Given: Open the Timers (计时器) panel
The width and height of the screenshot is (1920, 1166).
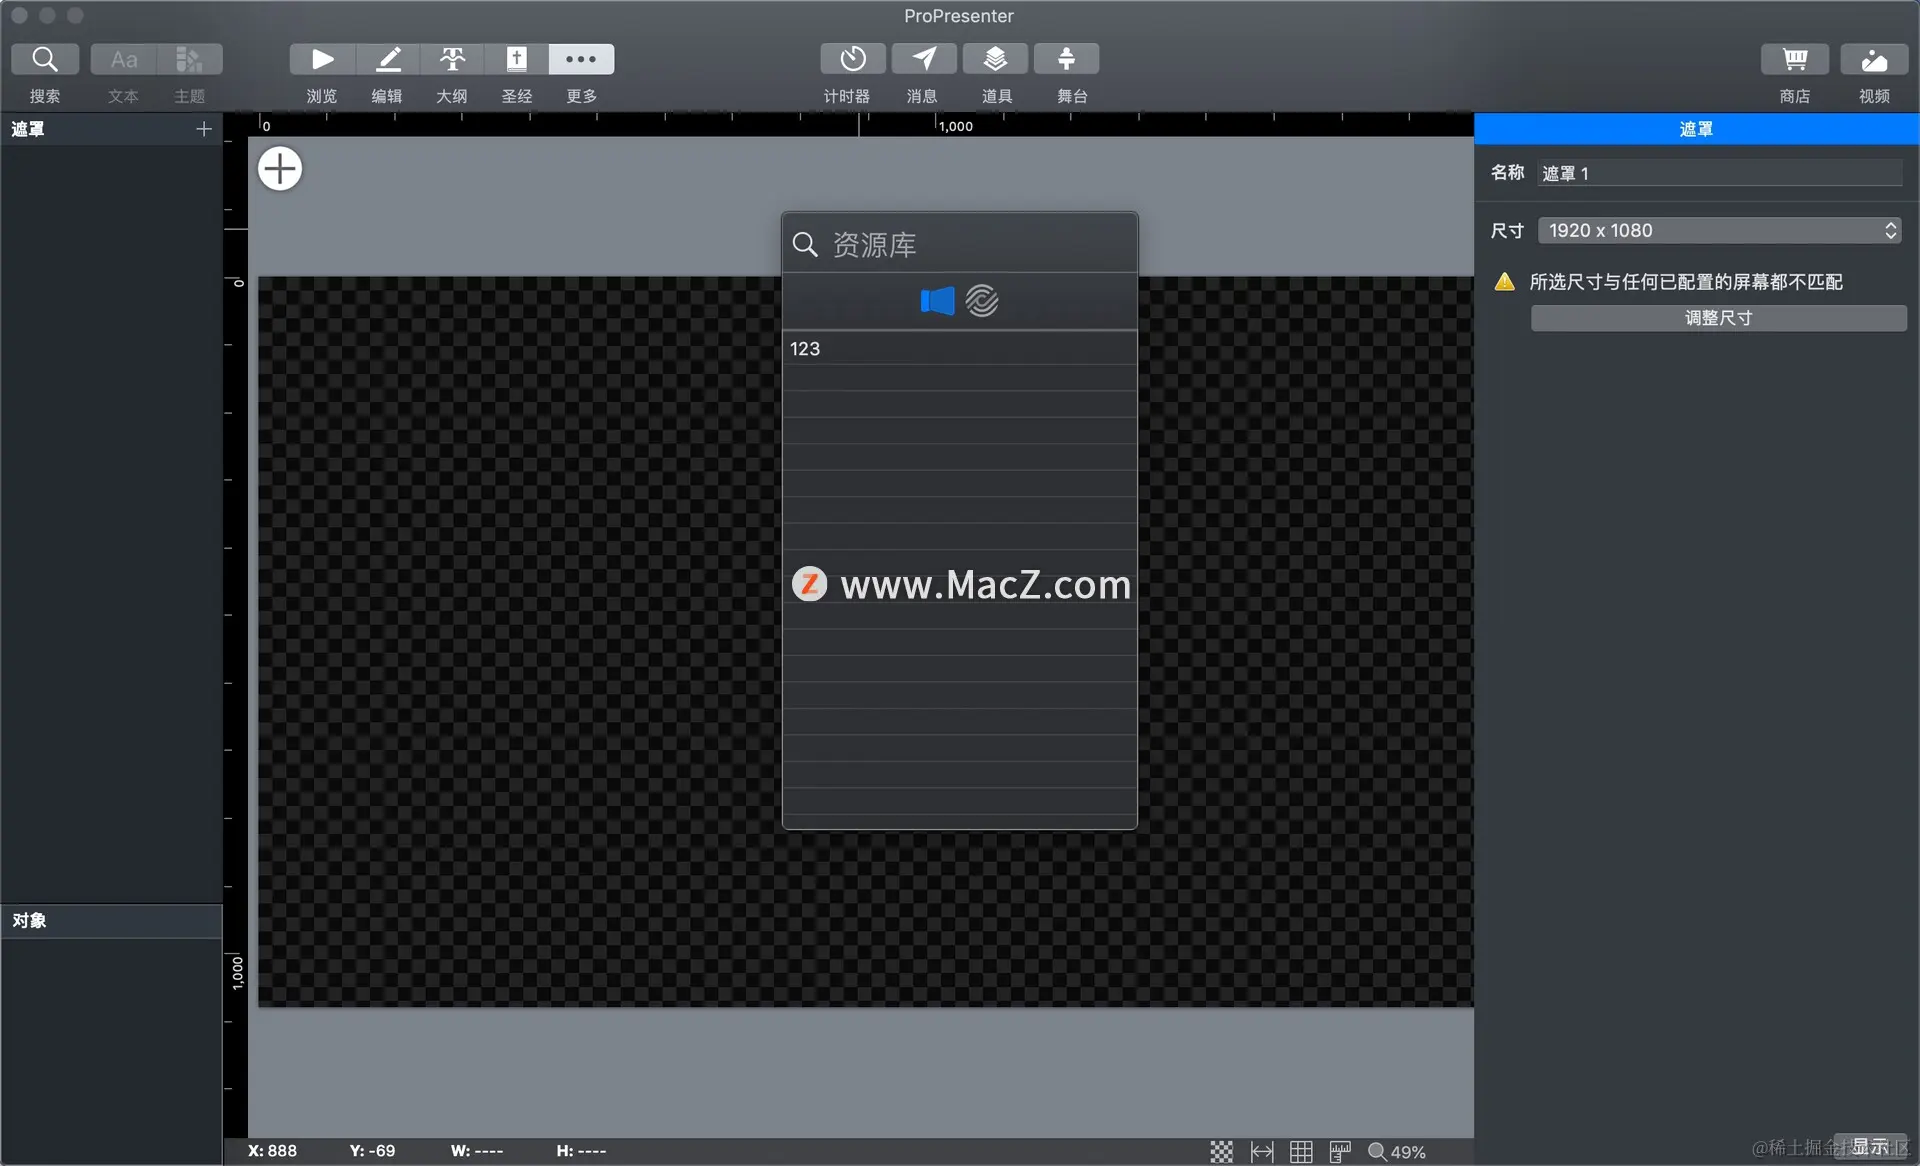Looking at the screenshot, I should point(852,59).
